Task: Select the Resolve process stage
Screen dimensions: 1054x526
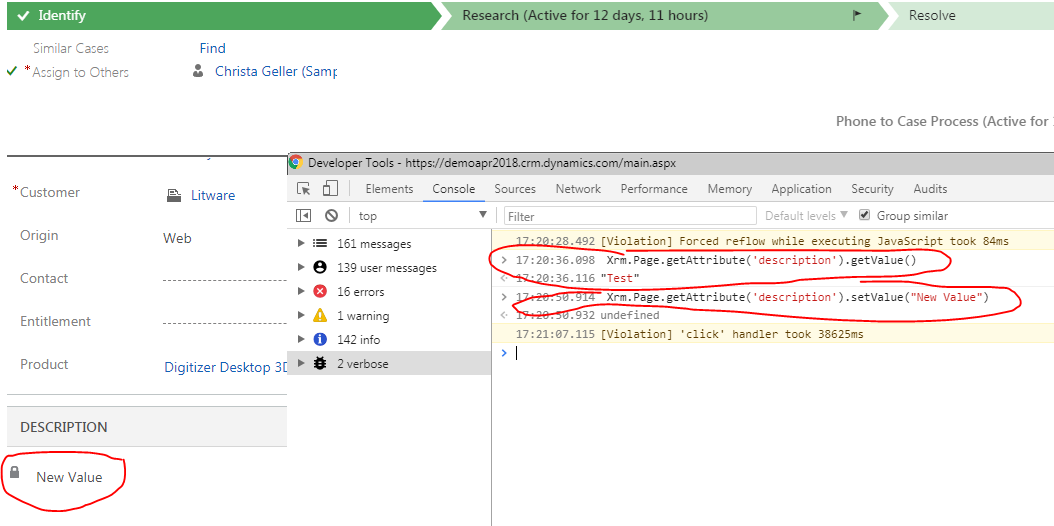Action: click(x=971, y=15)
